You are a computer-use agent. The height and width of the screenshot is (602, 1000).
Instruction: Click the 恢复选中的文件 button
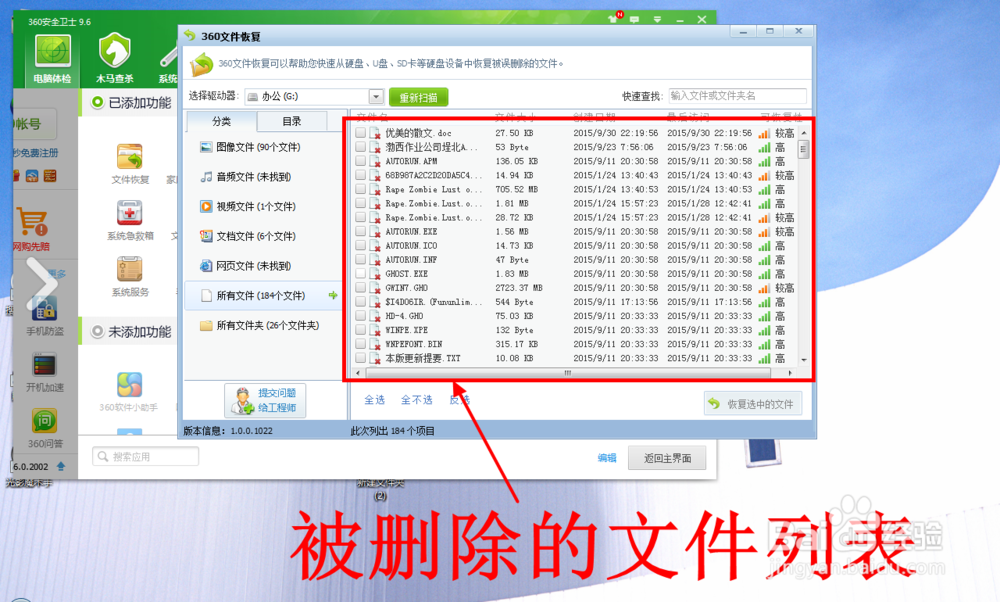(753, 404)
